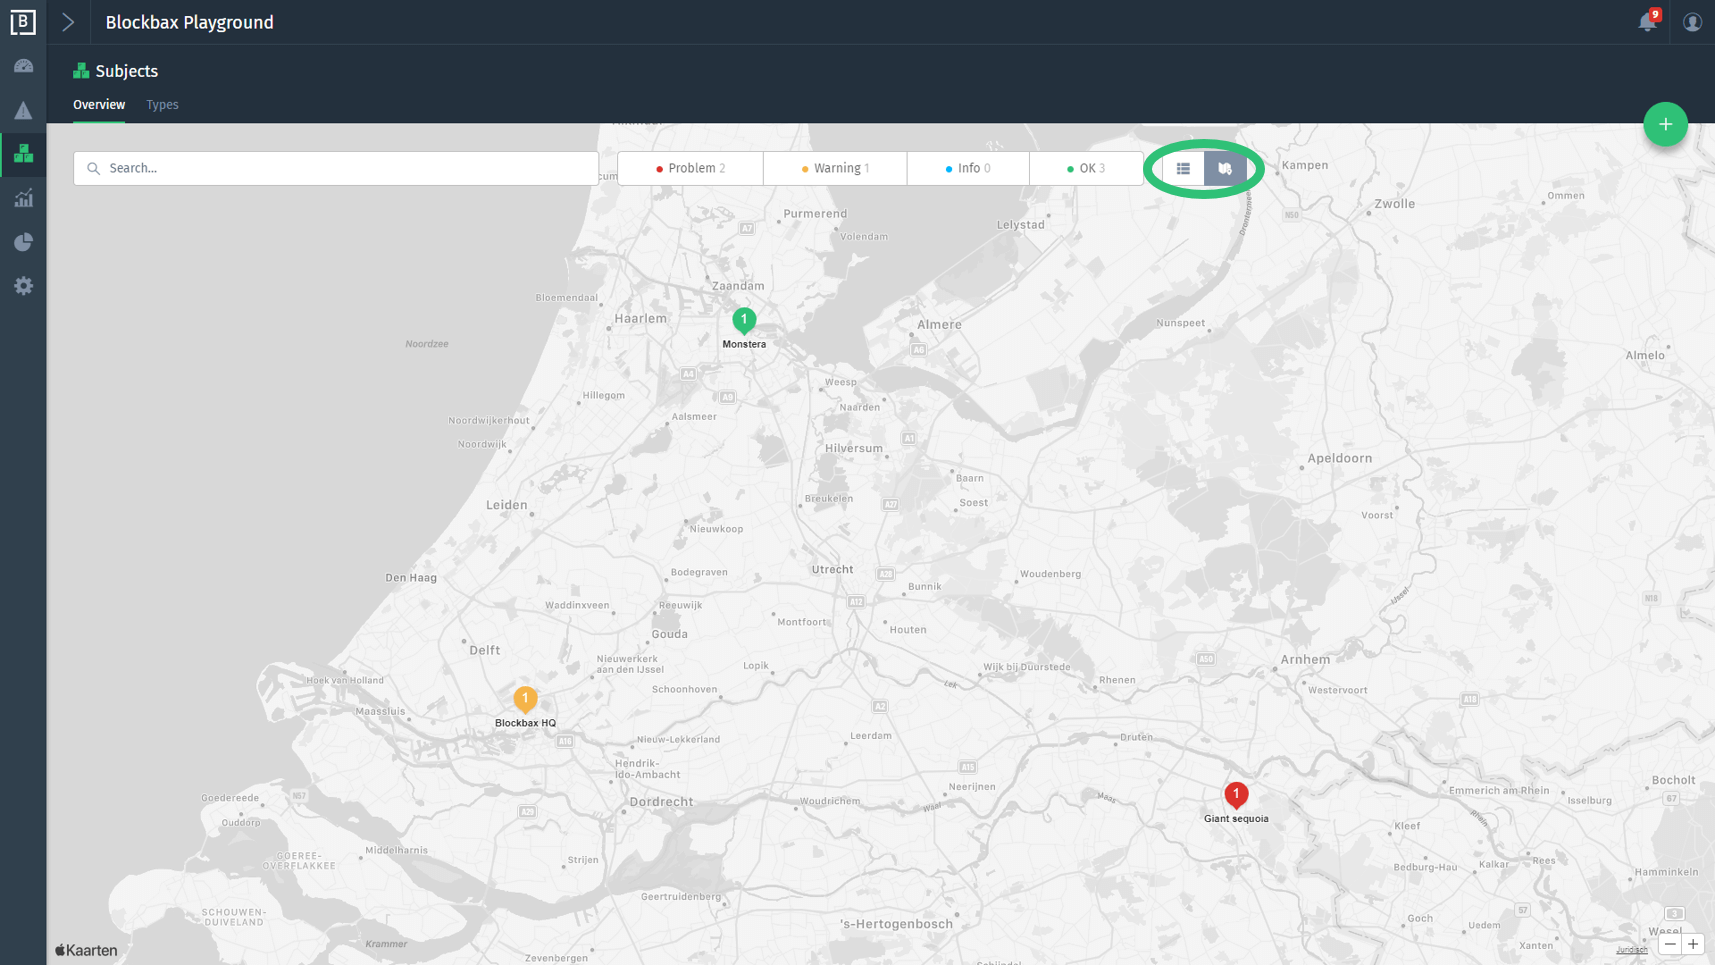Open the events warning triangle icon
This screenshot has height=965, width=1715.
click(x=23, y=110)
